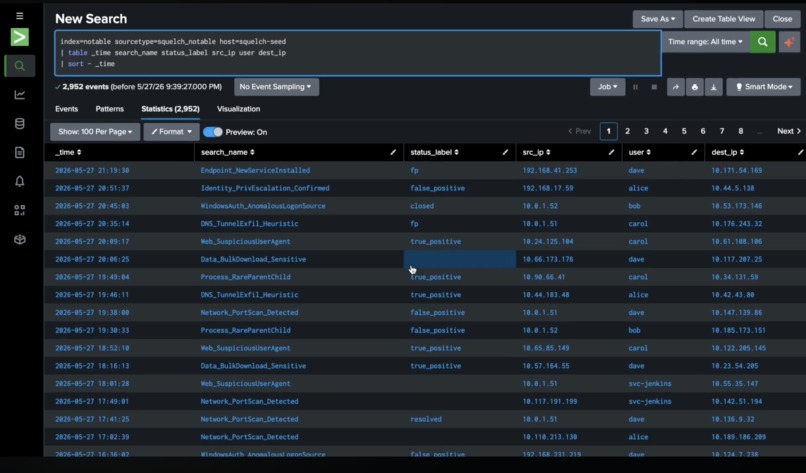806x473 pixels.
Task: Click Endpoint_NewServiceInstalled search name
Action: (255, 170)
